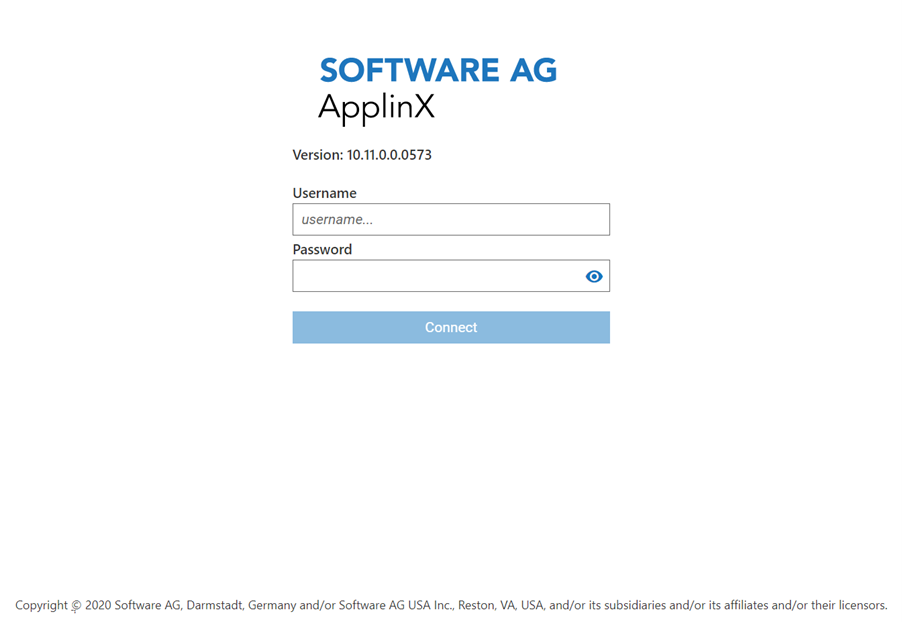Screen dimensions: 902x622
Task: Click the Username label
Action: (x=324, y=193)
